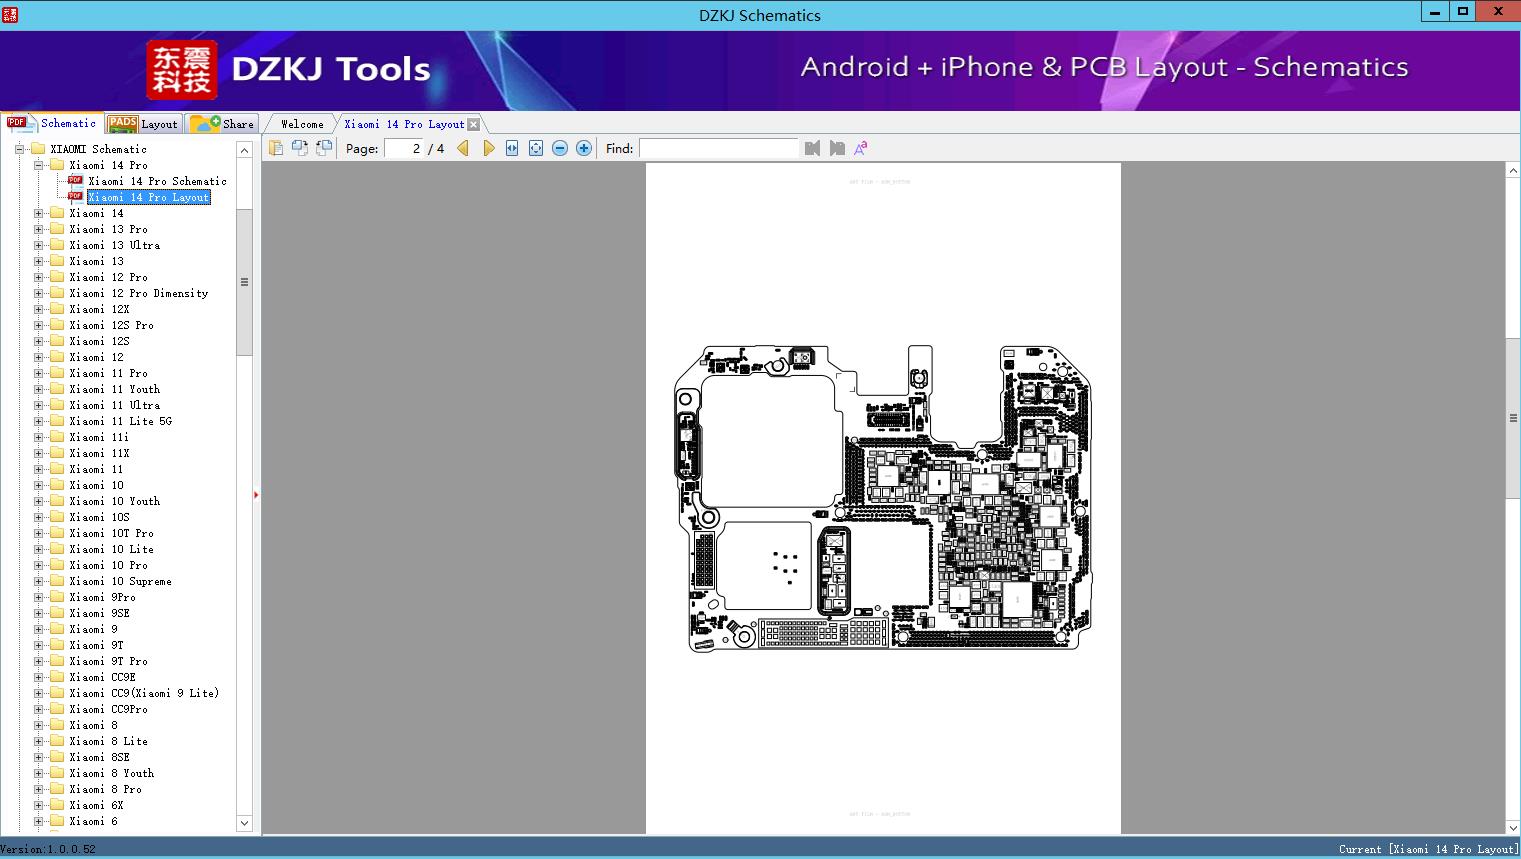
Task: Fit the whole page in view
Action: click(536, 148)
